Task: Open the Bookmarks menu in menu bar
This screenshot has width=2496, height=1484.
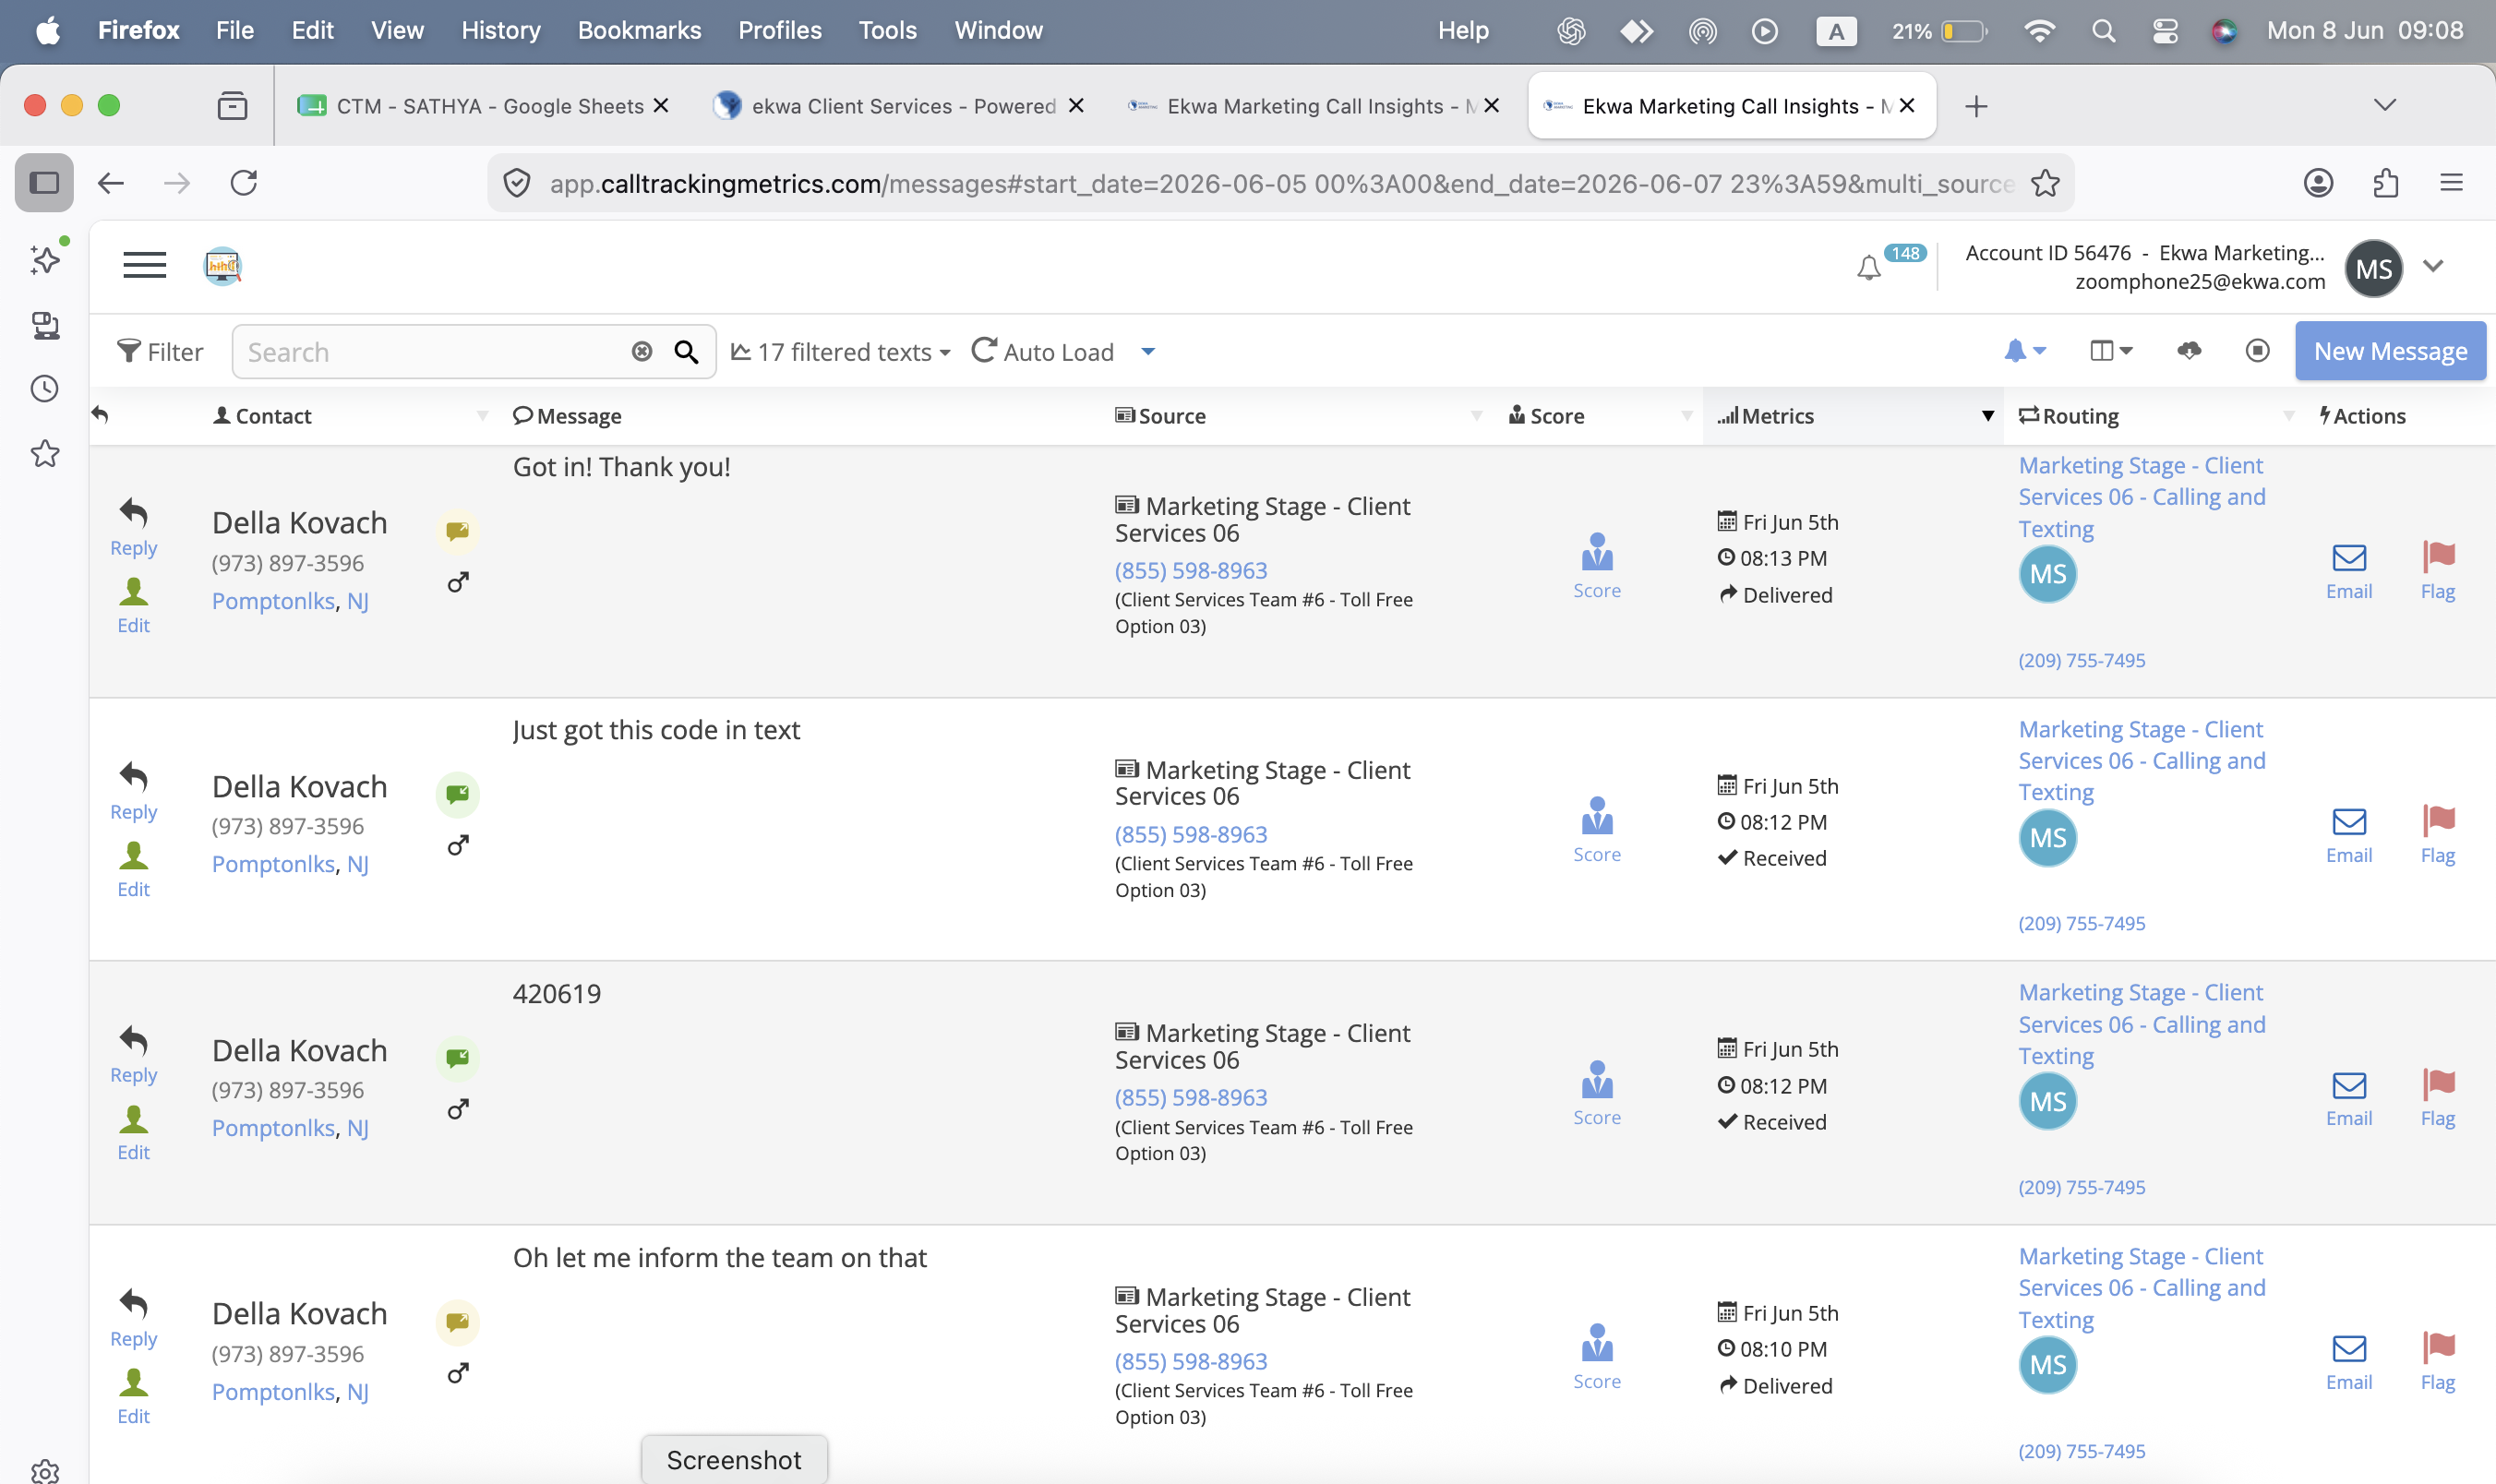Action: click(x=639, y=30)
